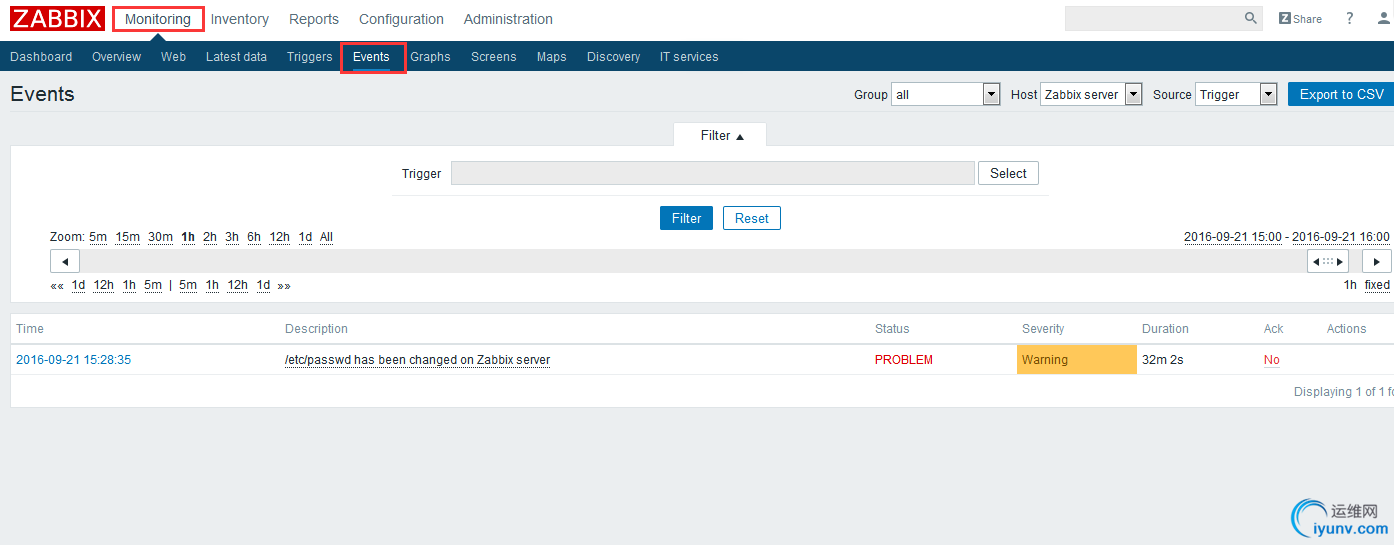The width and height of the screenshot is (1394, 545).
Task: Toggle the fixed period link
Action: (x=1377, y=285)
